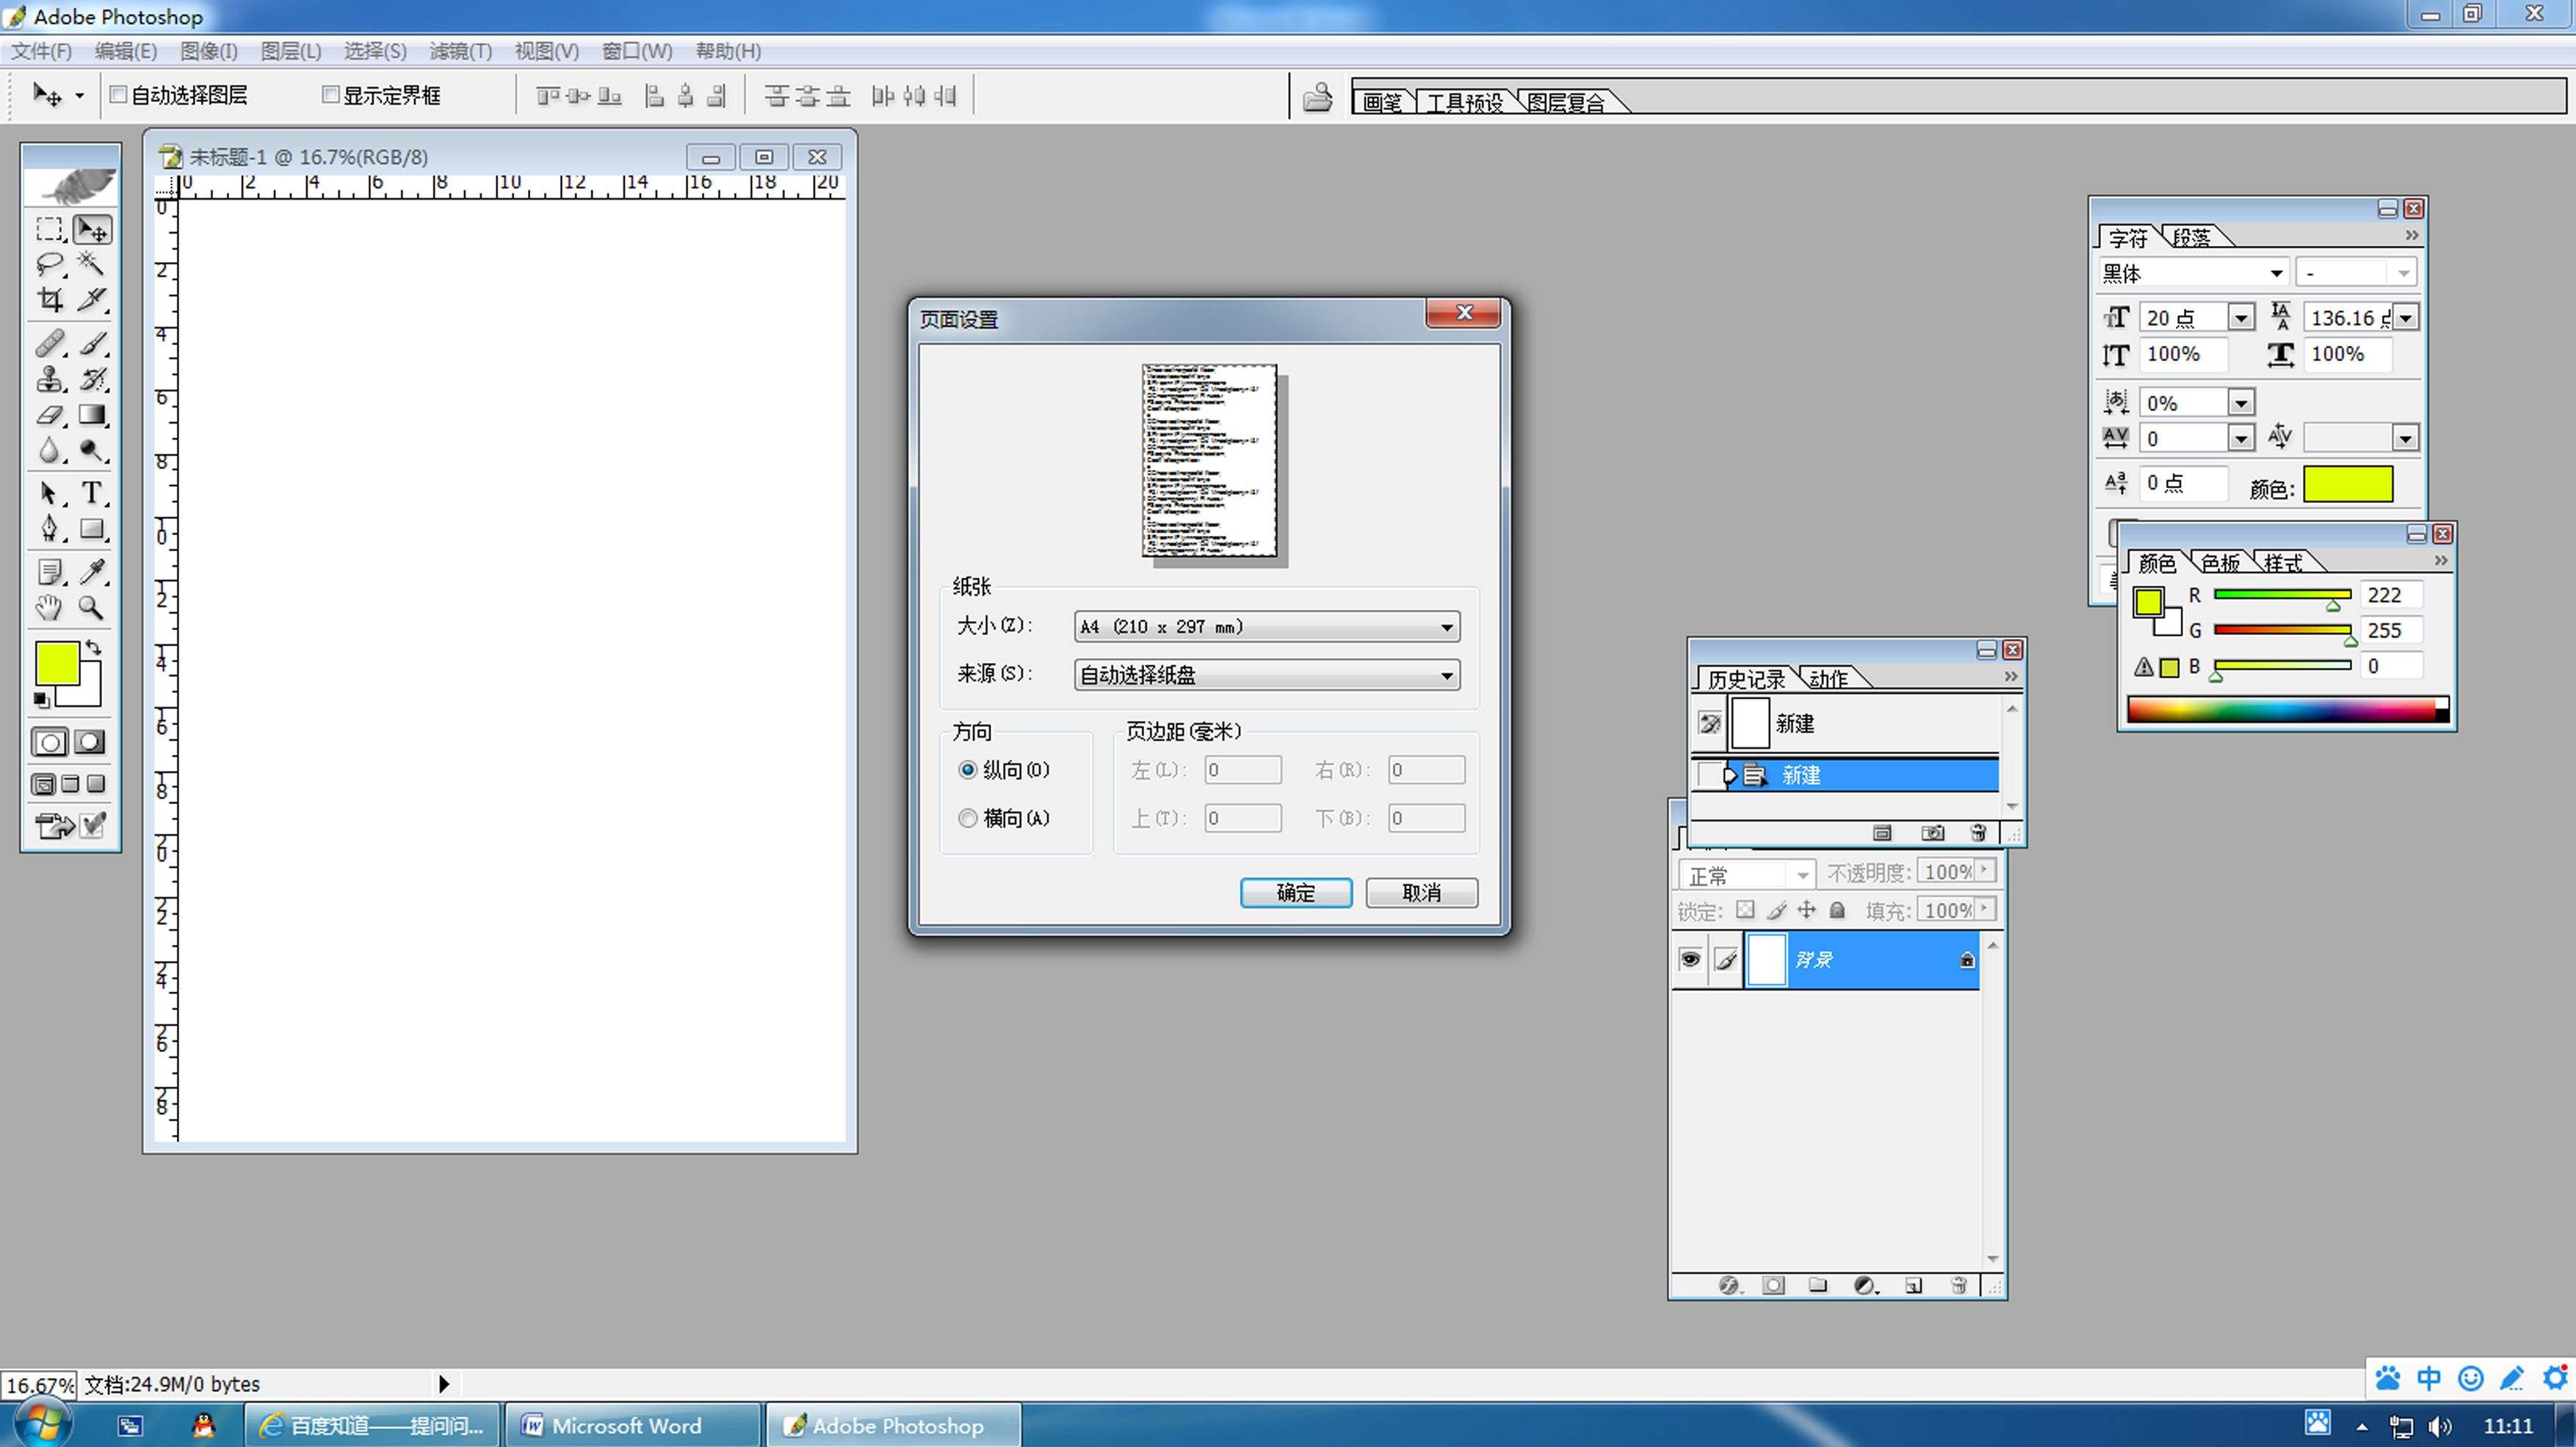Select the Magic Wand tool
This screenshot has width=2576, height=1447.
(92, 263)
